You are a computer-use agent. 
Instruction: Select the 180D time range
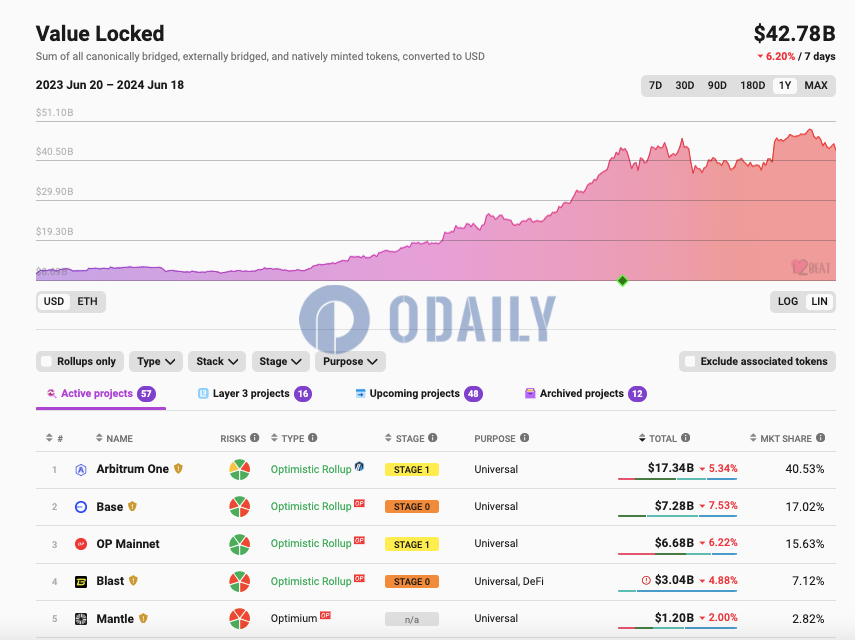[752, 86]
